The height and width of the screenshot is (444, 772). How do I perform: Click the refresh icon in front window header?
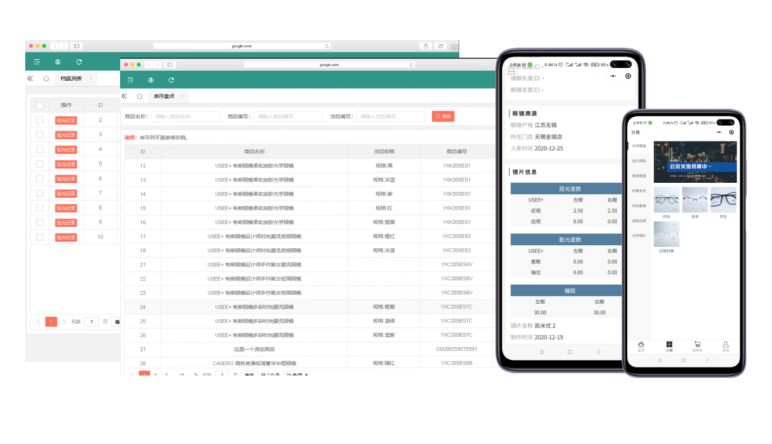pyautogui.click(x=171, y=79)
